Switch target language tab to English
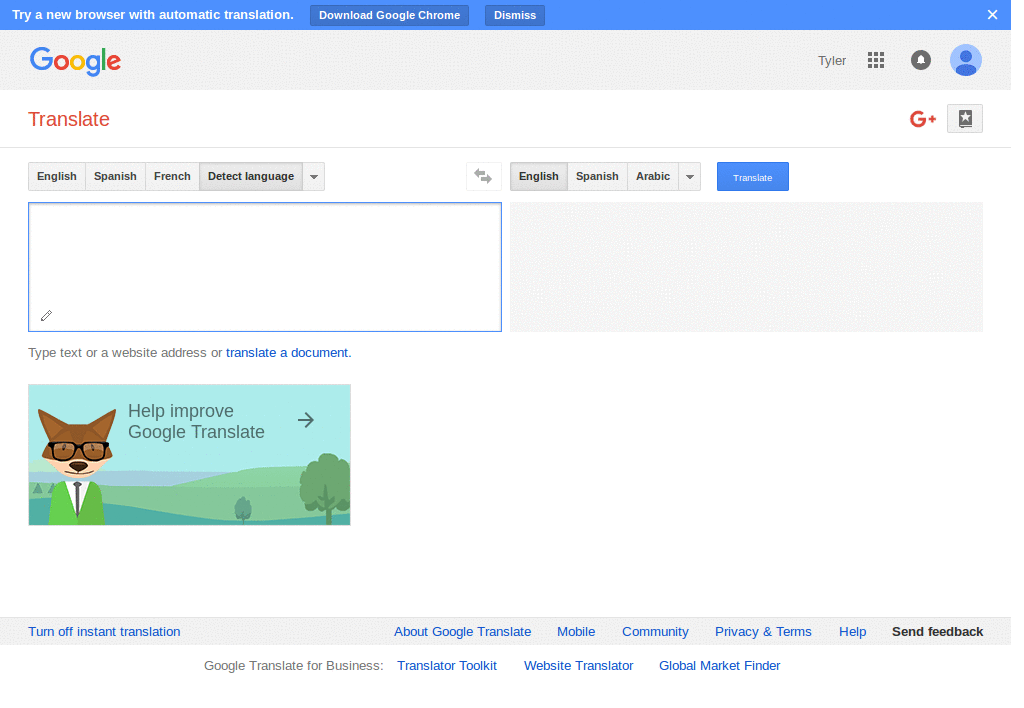This screenshot has width=1024, height=708. pyautogui.click(x=538, y=176)
